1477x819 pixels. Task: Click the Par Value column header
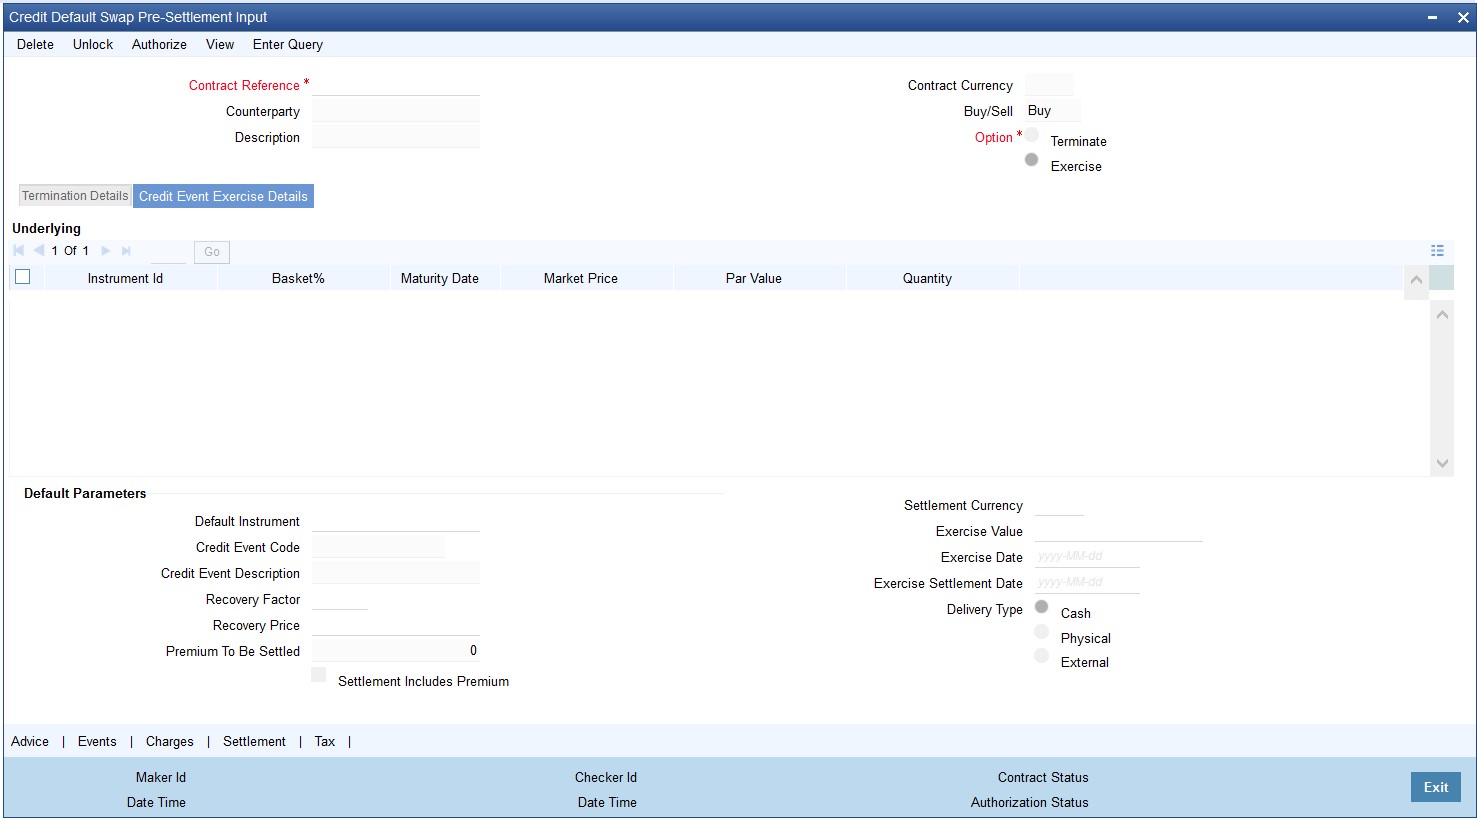[x=754, y=278]
